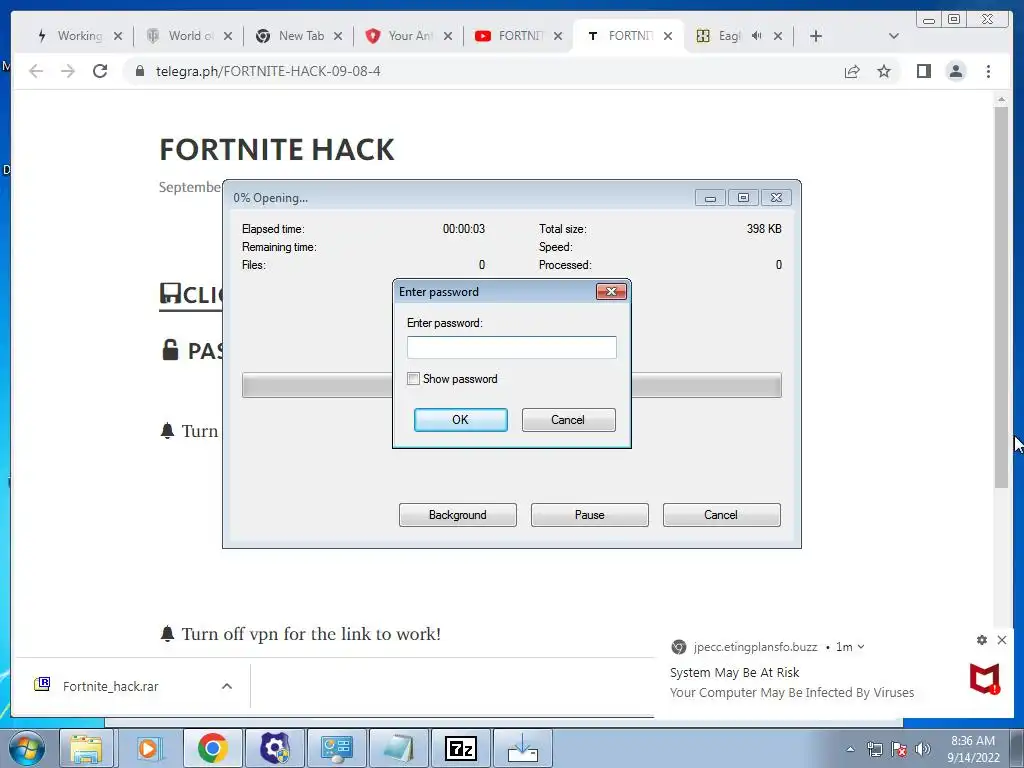Share this page icon in address bar

point(852,71)
